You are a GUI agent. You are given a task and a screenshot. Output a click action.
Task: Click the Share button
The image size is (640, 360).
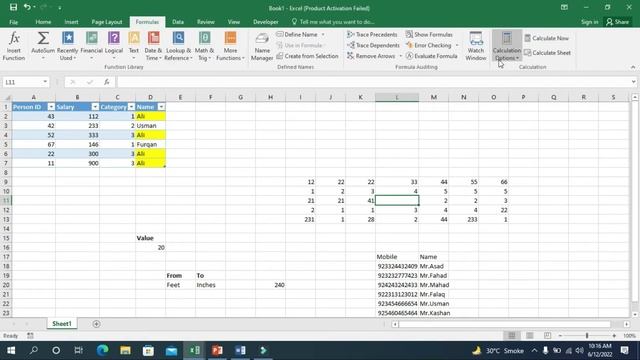click(x=618, y=22)
